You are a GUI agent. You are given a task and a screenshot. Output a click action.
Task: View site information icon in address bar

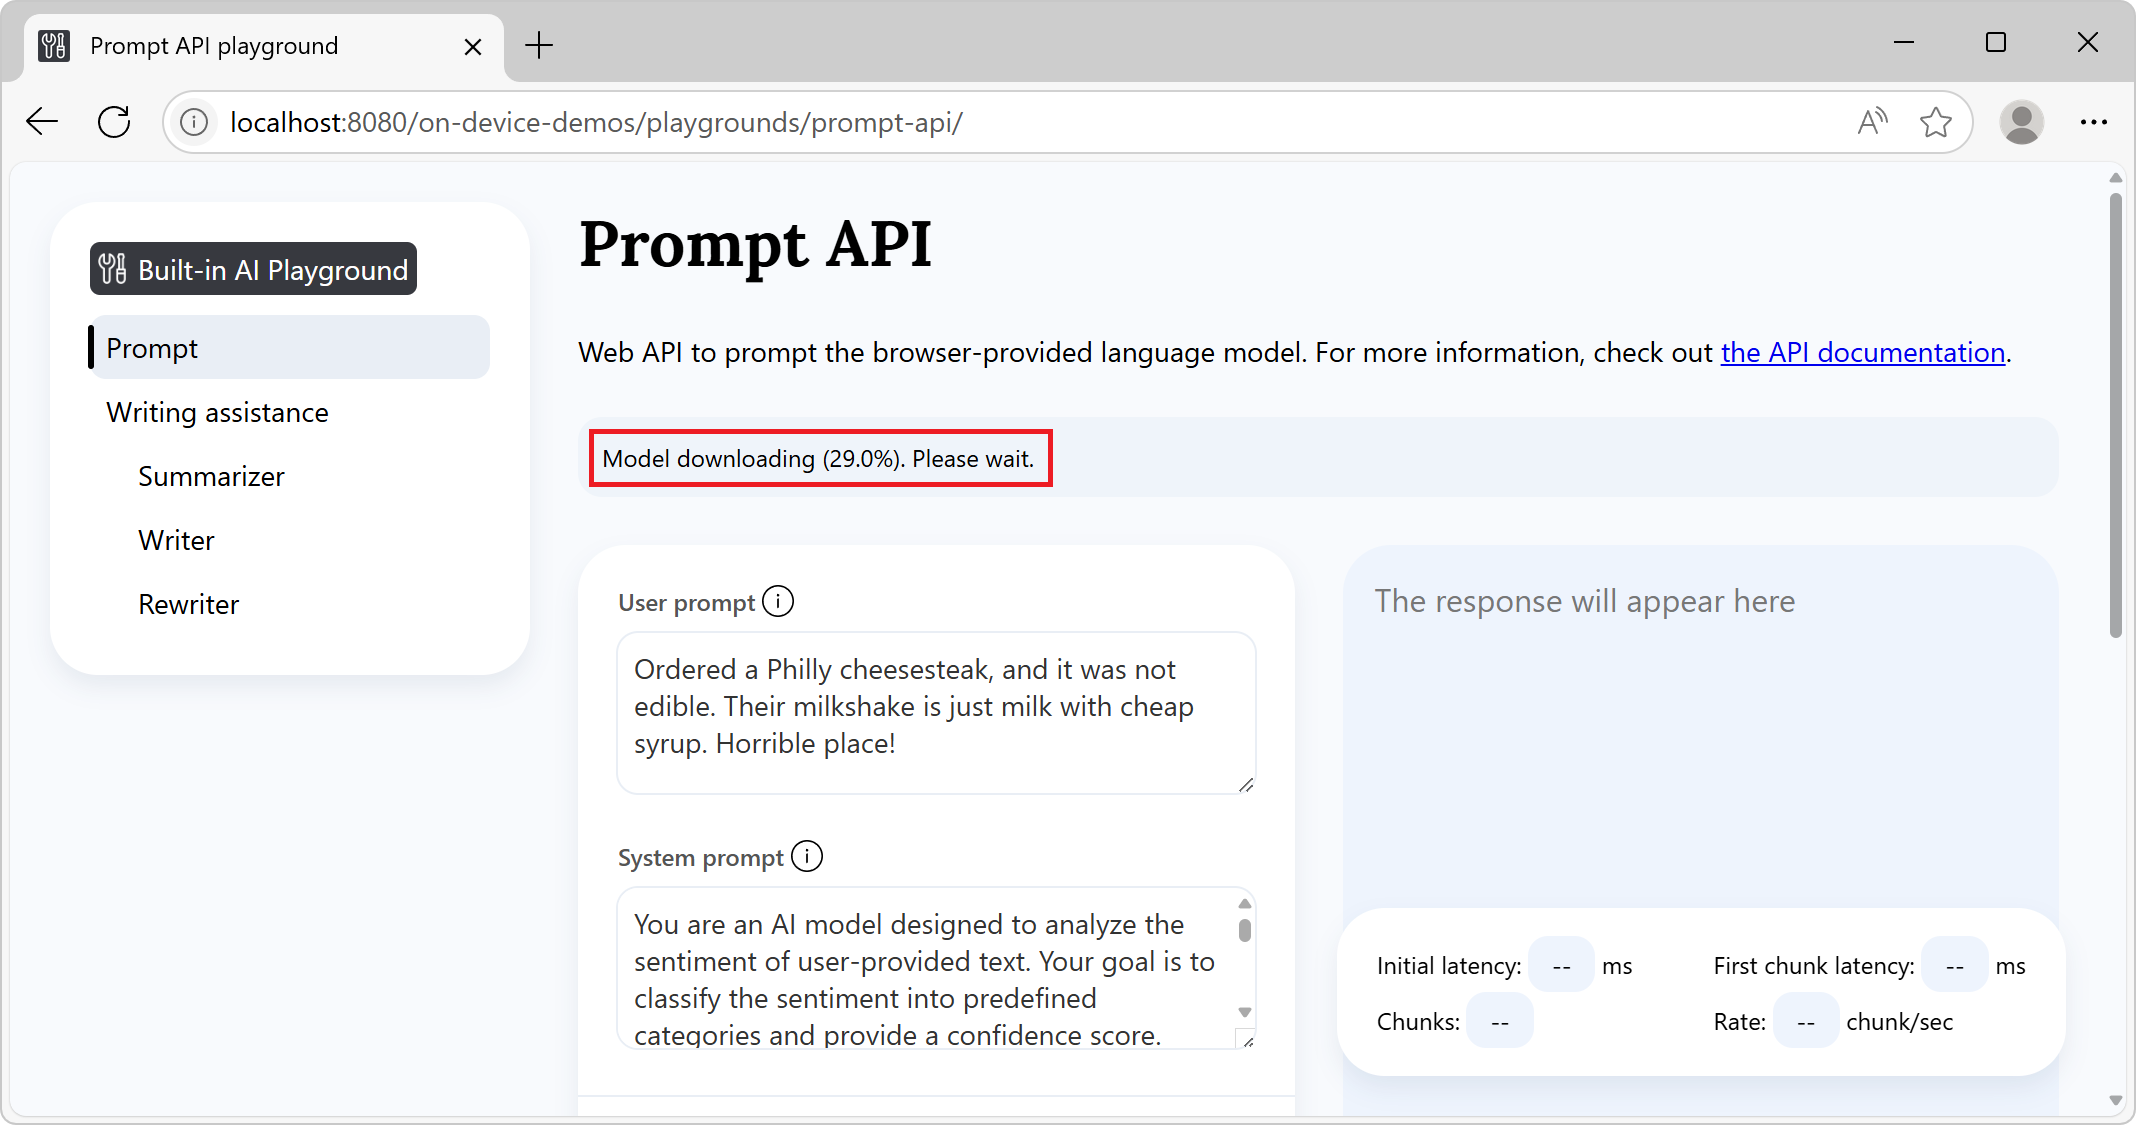(x=194, y=122)
